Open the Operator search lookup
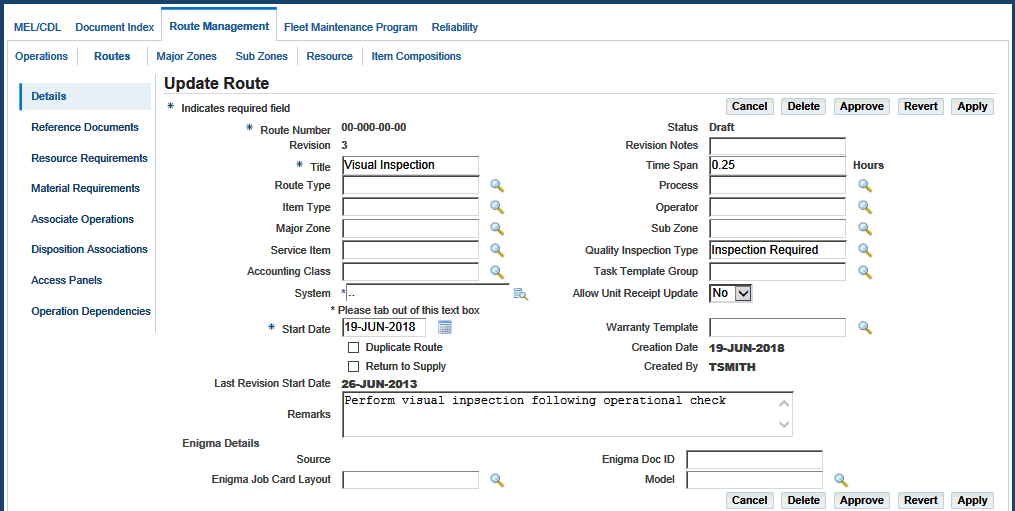 [x=865, y=207]
